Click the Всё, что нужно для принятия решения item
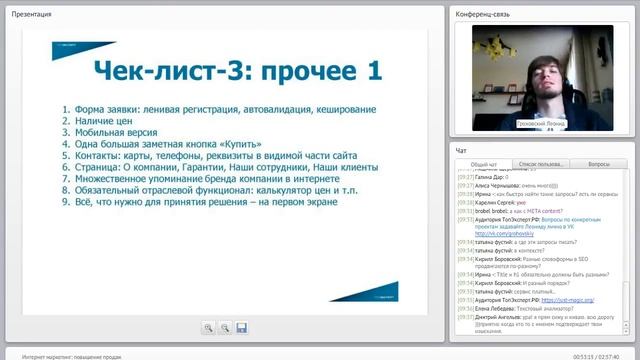This screenshot has width=640, height=360. click(x=200, y=202)
